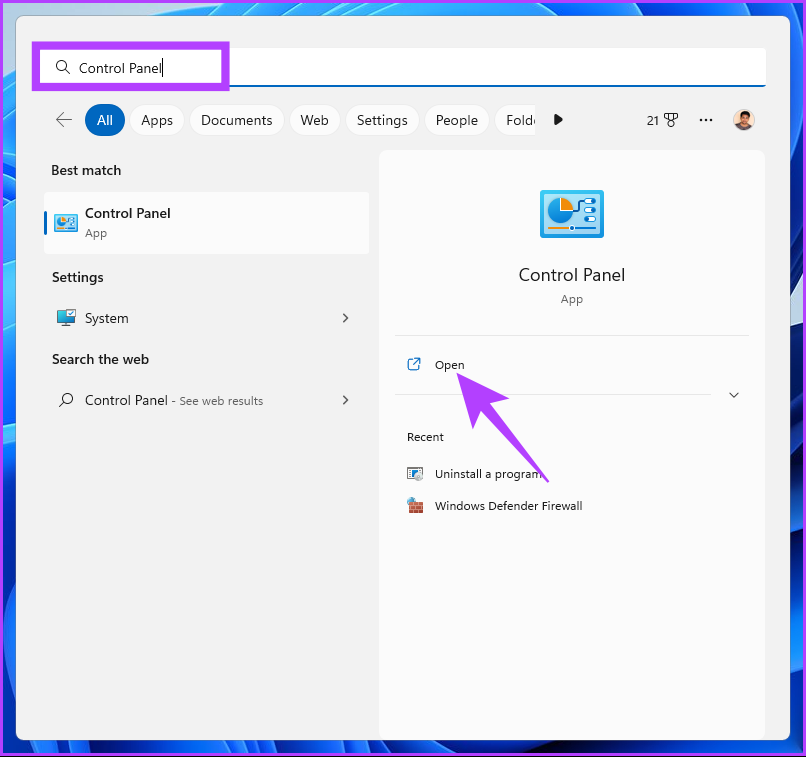Viewport: 806px width, 757px height.
Task: Click Open to launch Control Panel
Action: (x=449, y=365)
